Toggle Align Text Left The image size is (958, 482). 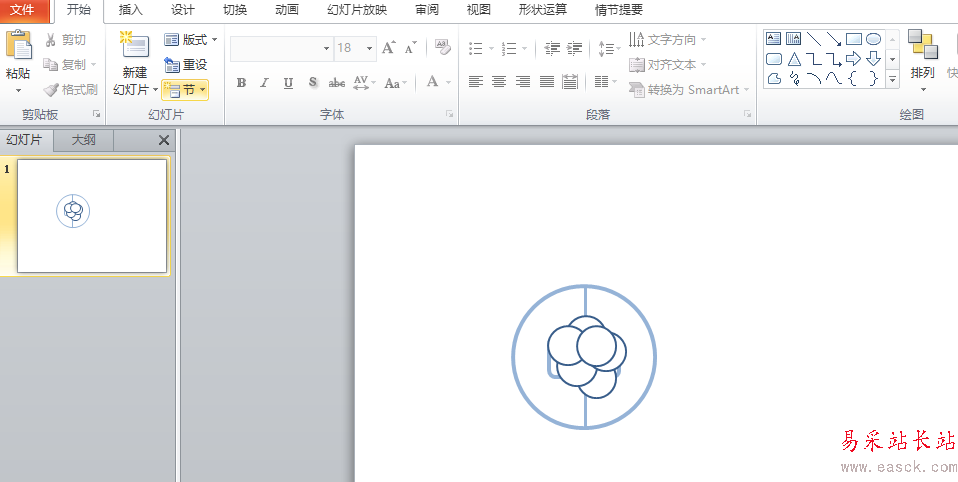pos(476,81)
